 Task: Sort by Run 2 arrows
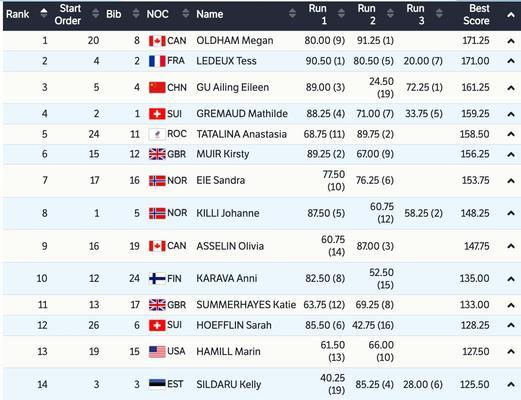coord(390,14)
